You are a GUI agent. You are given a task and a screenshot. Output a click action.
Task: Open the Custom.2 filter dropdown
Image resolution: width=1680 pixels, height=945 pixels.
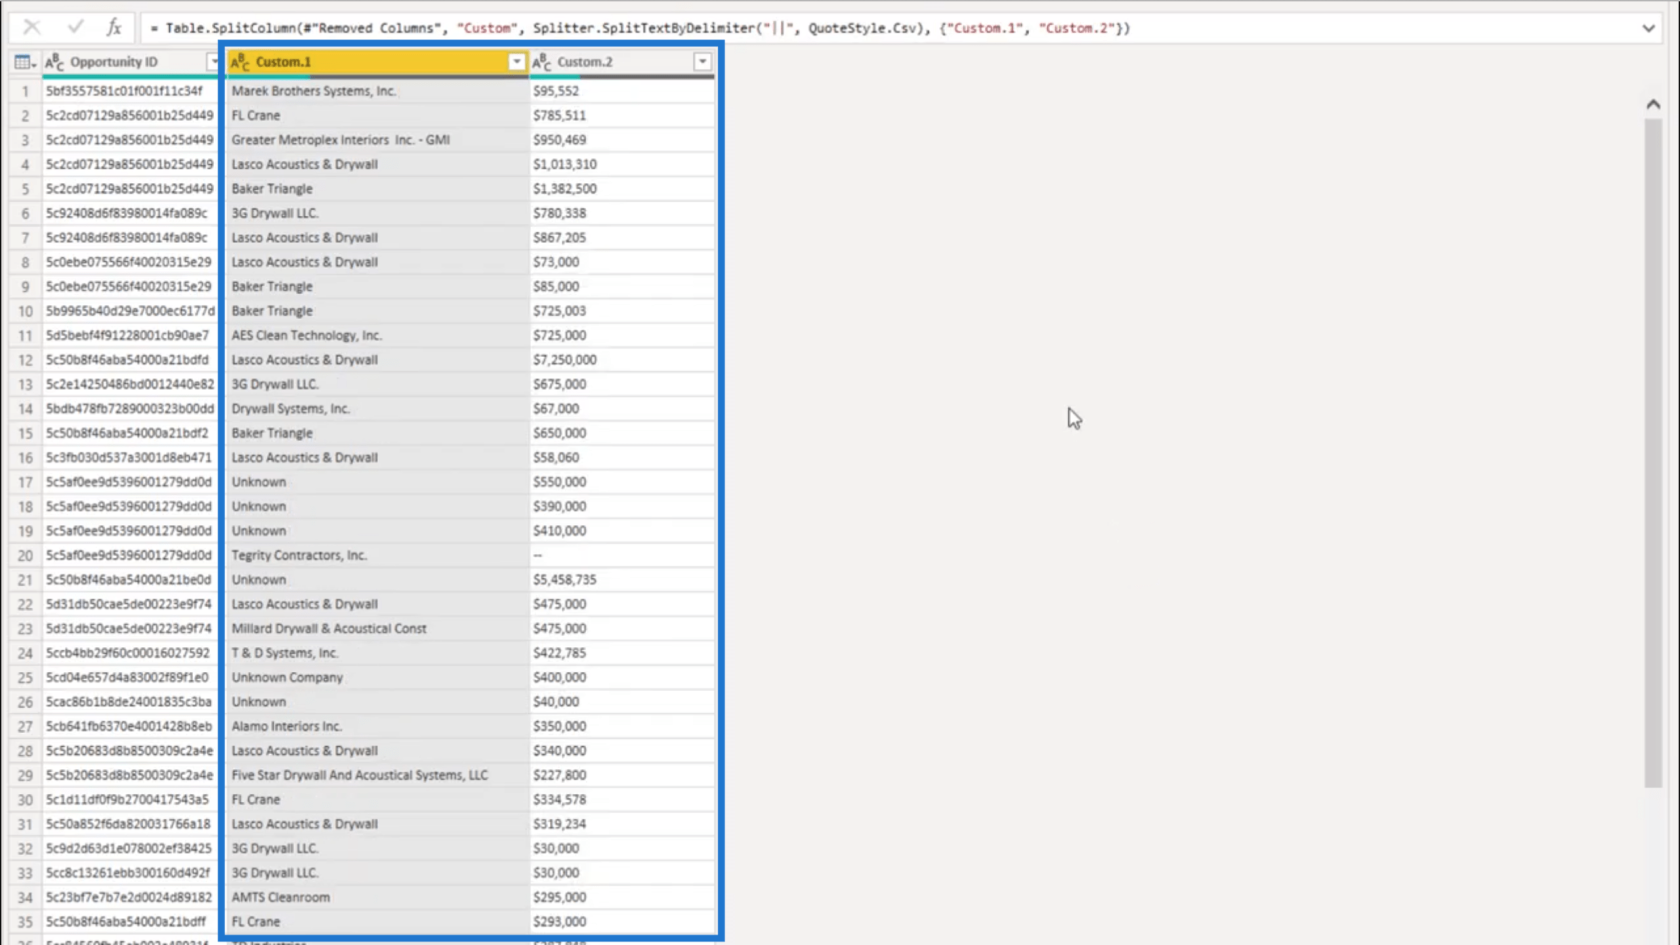point(702,62)
